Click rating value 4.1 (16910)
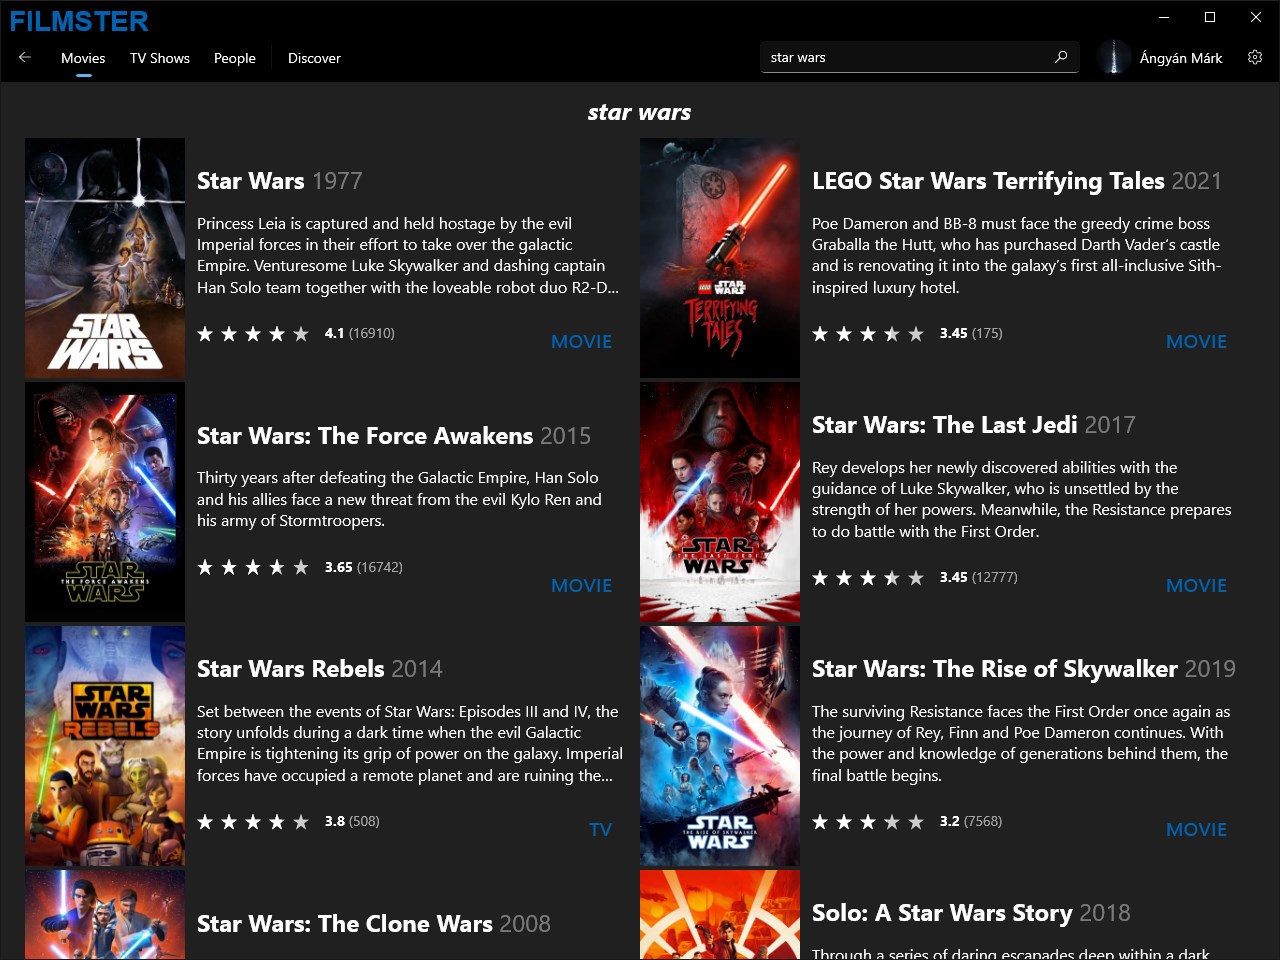The width and height of the screenshot is (1280, 960). coord(360,333)
